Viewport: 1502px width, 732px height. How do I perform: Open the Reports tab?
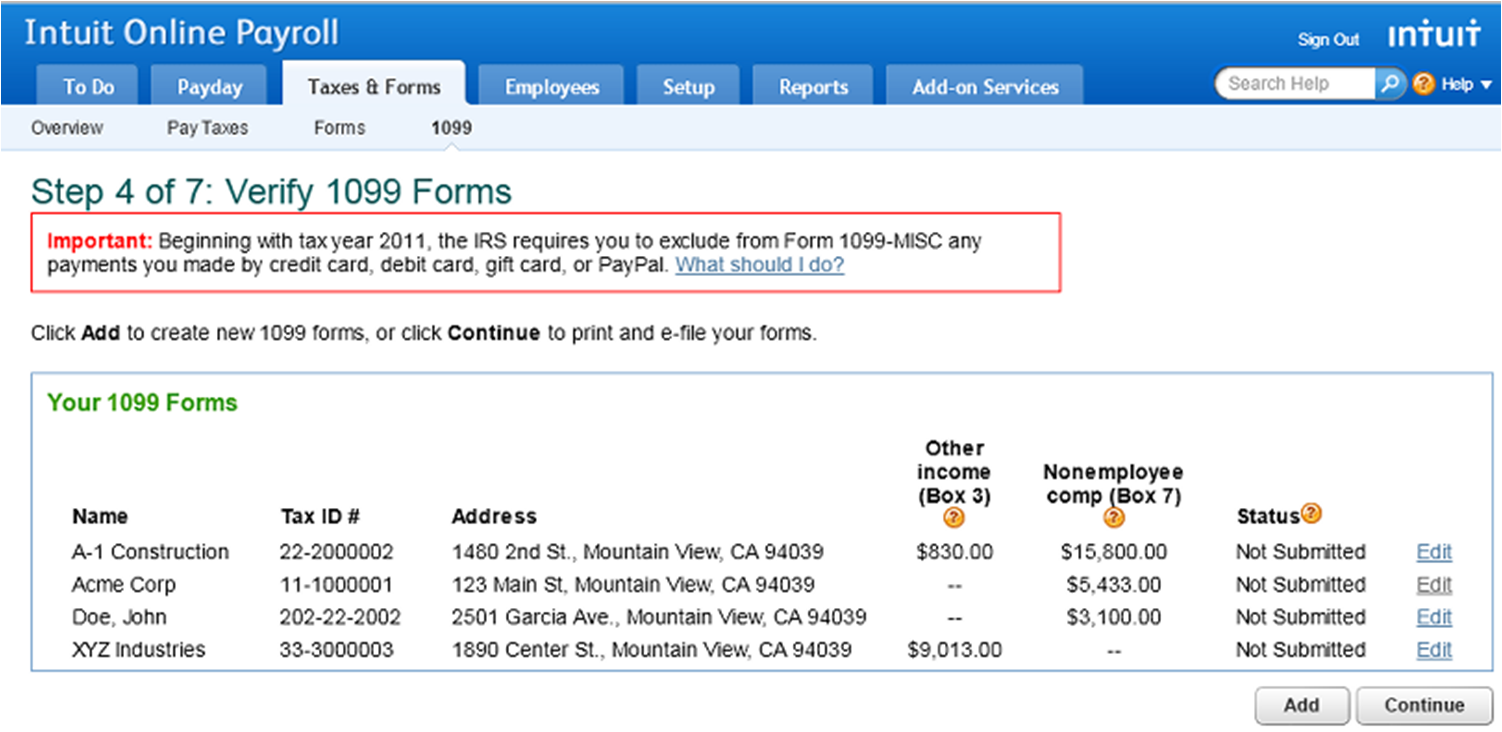[x=813, y=87]
